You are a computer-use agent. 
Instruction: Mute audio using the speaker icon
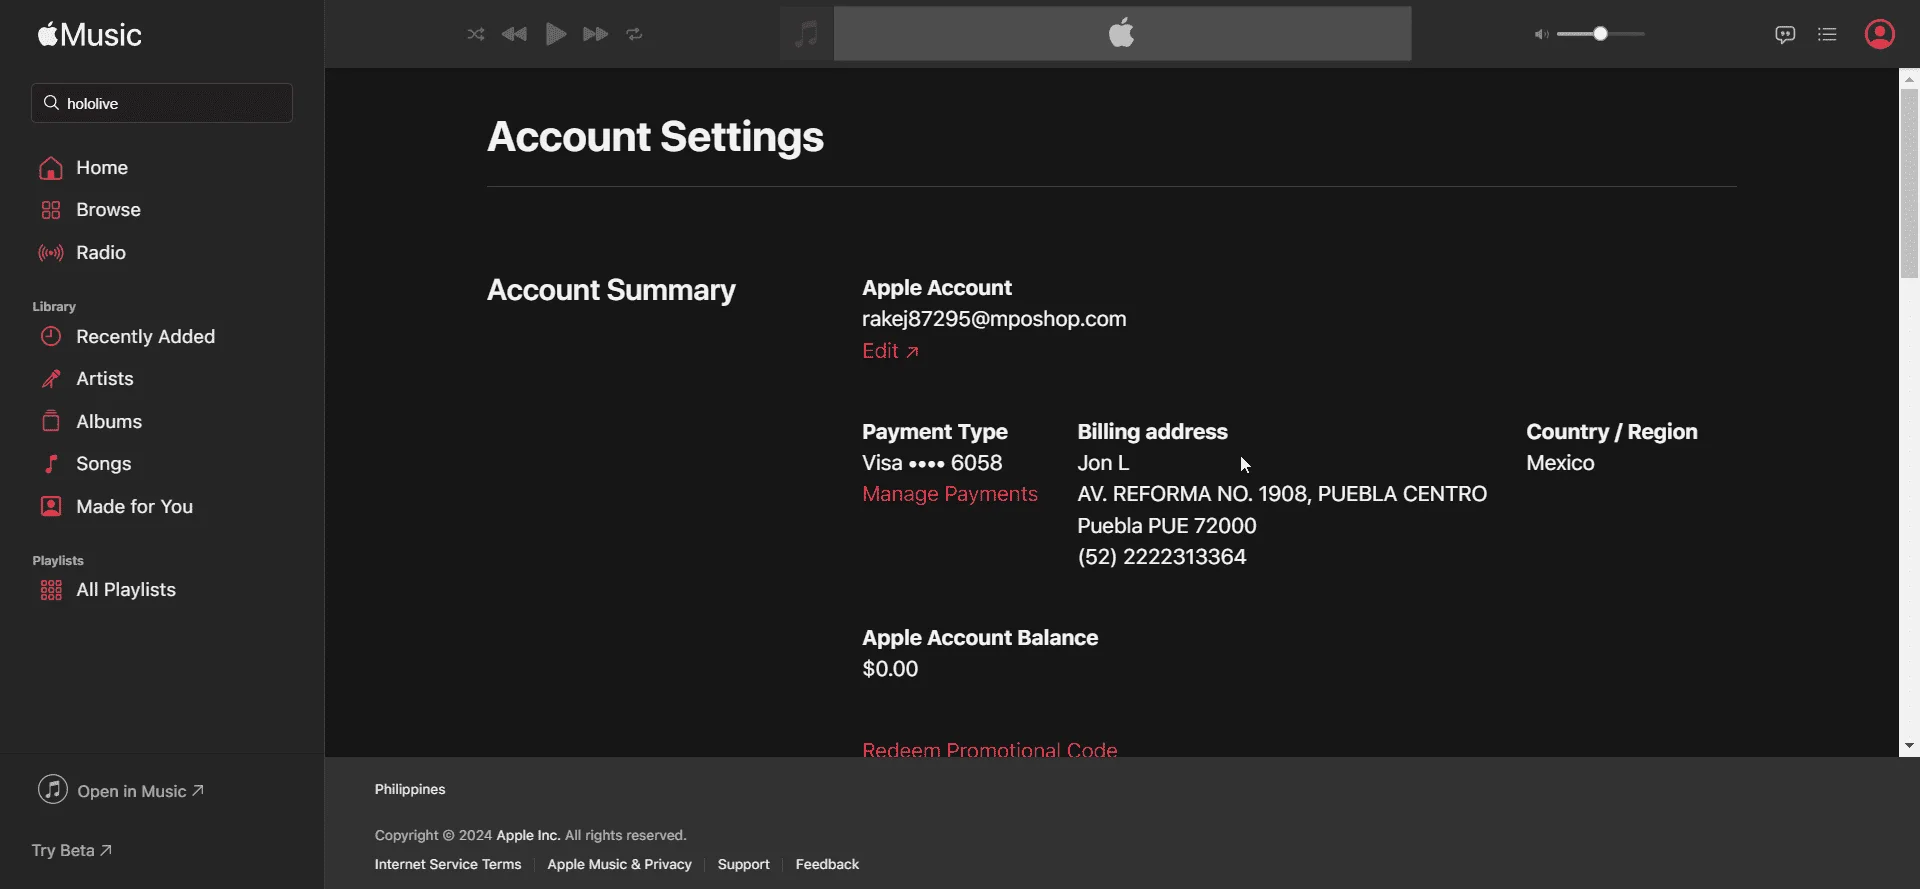(x=1541, y=34)
